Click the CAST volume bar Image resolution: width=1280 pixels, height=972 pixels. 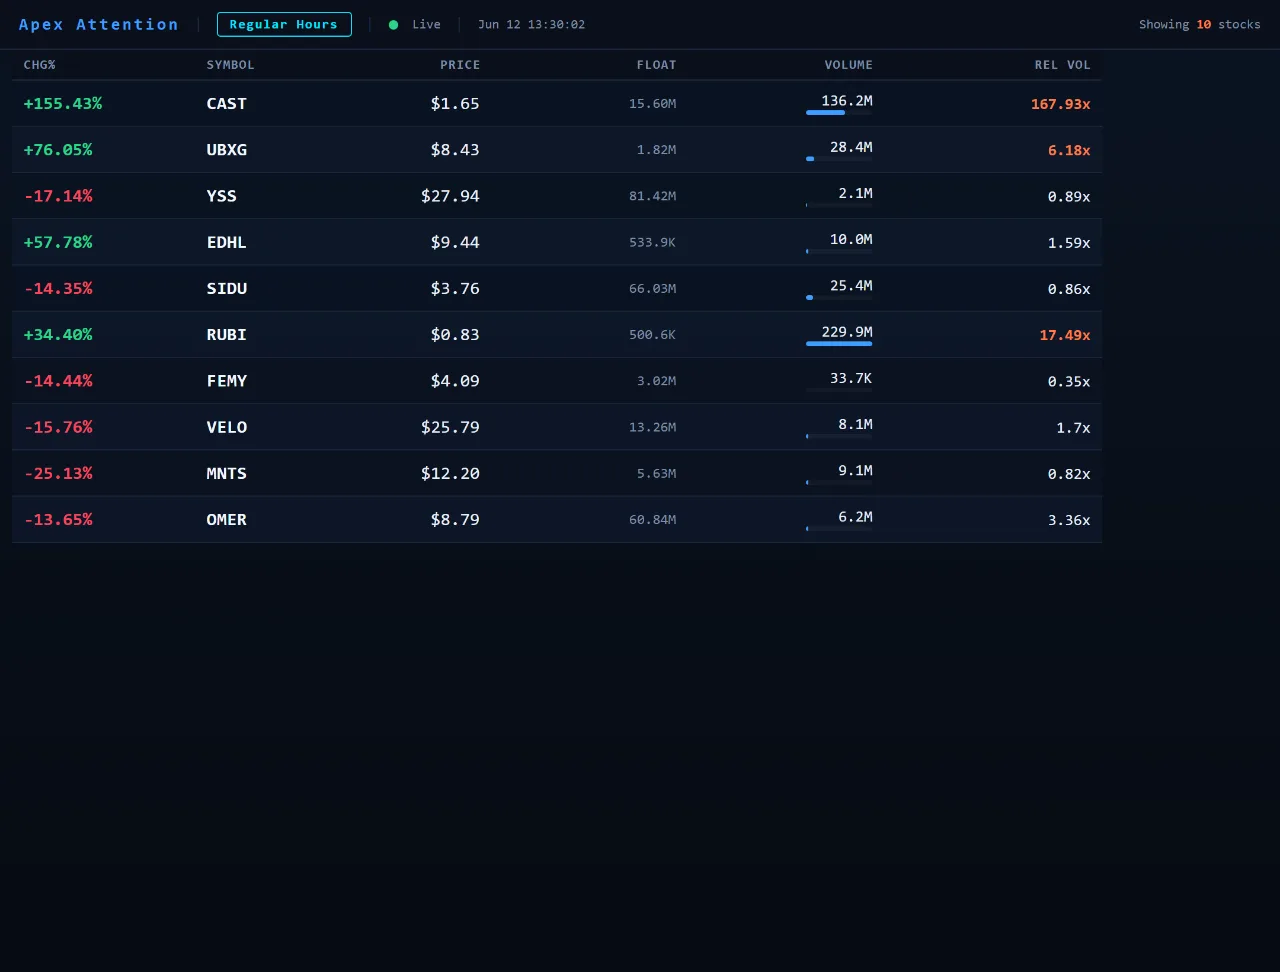click(839, 113)
